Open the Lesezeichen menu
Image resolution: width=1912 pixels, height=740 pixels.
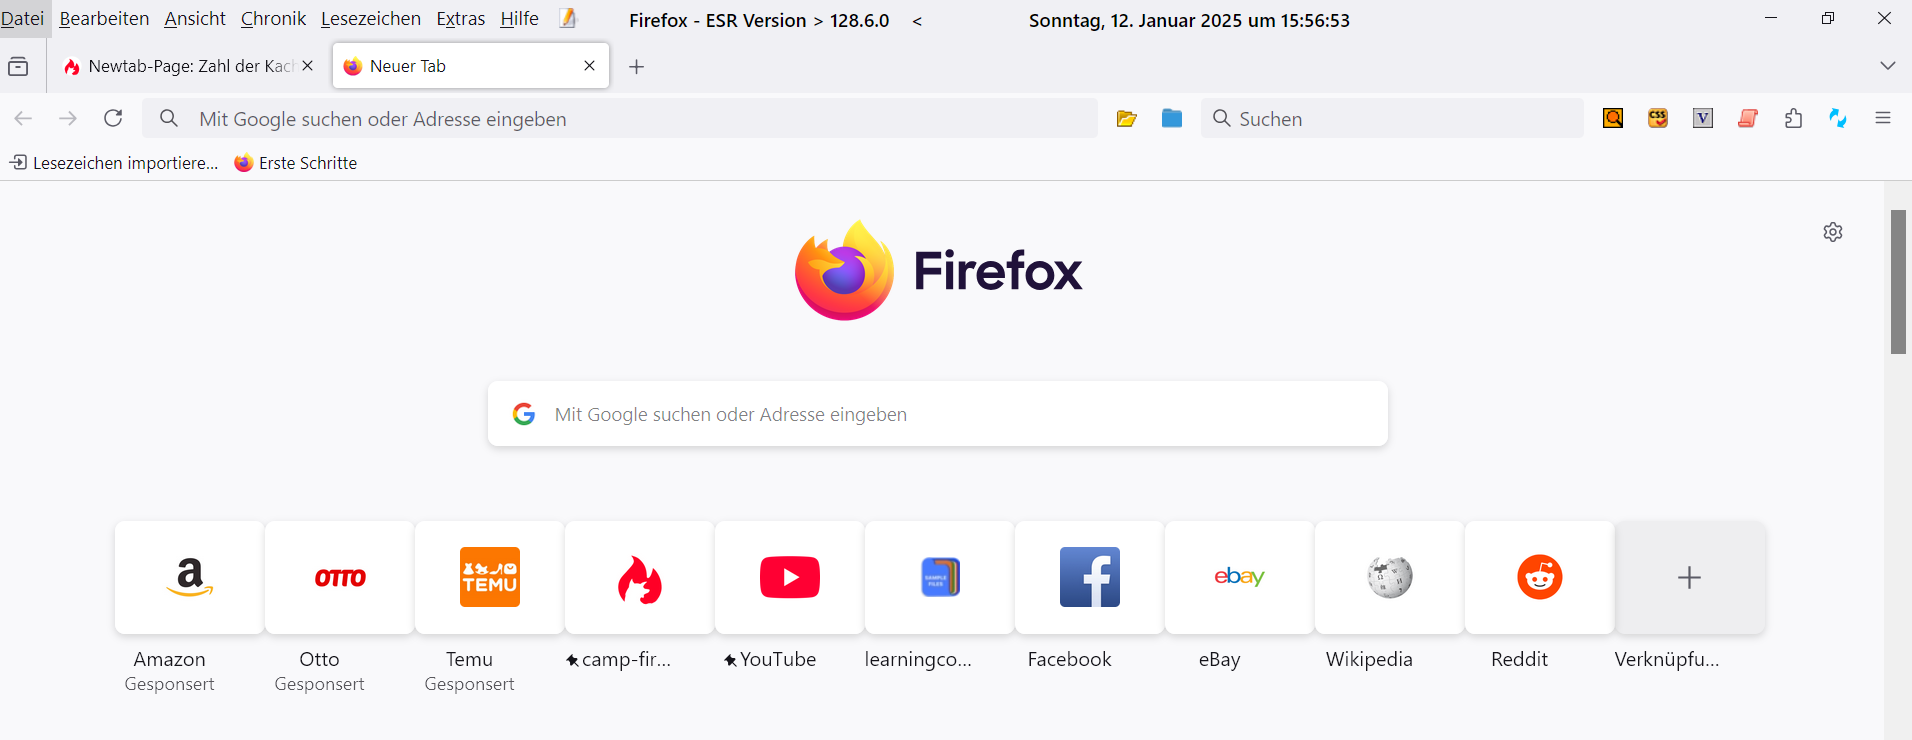click(371, 19)
